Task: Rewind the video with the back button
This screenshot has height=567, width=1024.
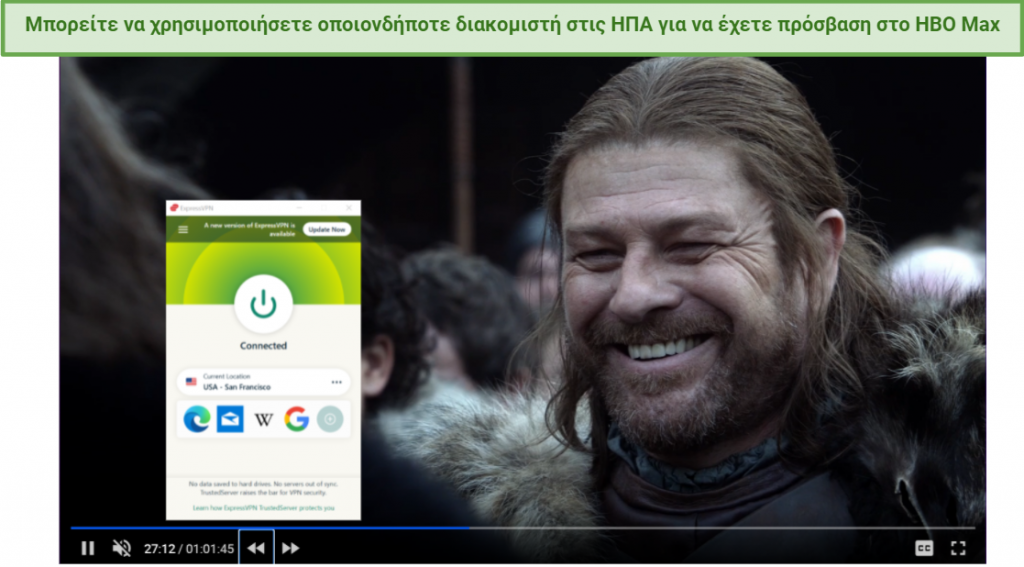Action: 256,548
